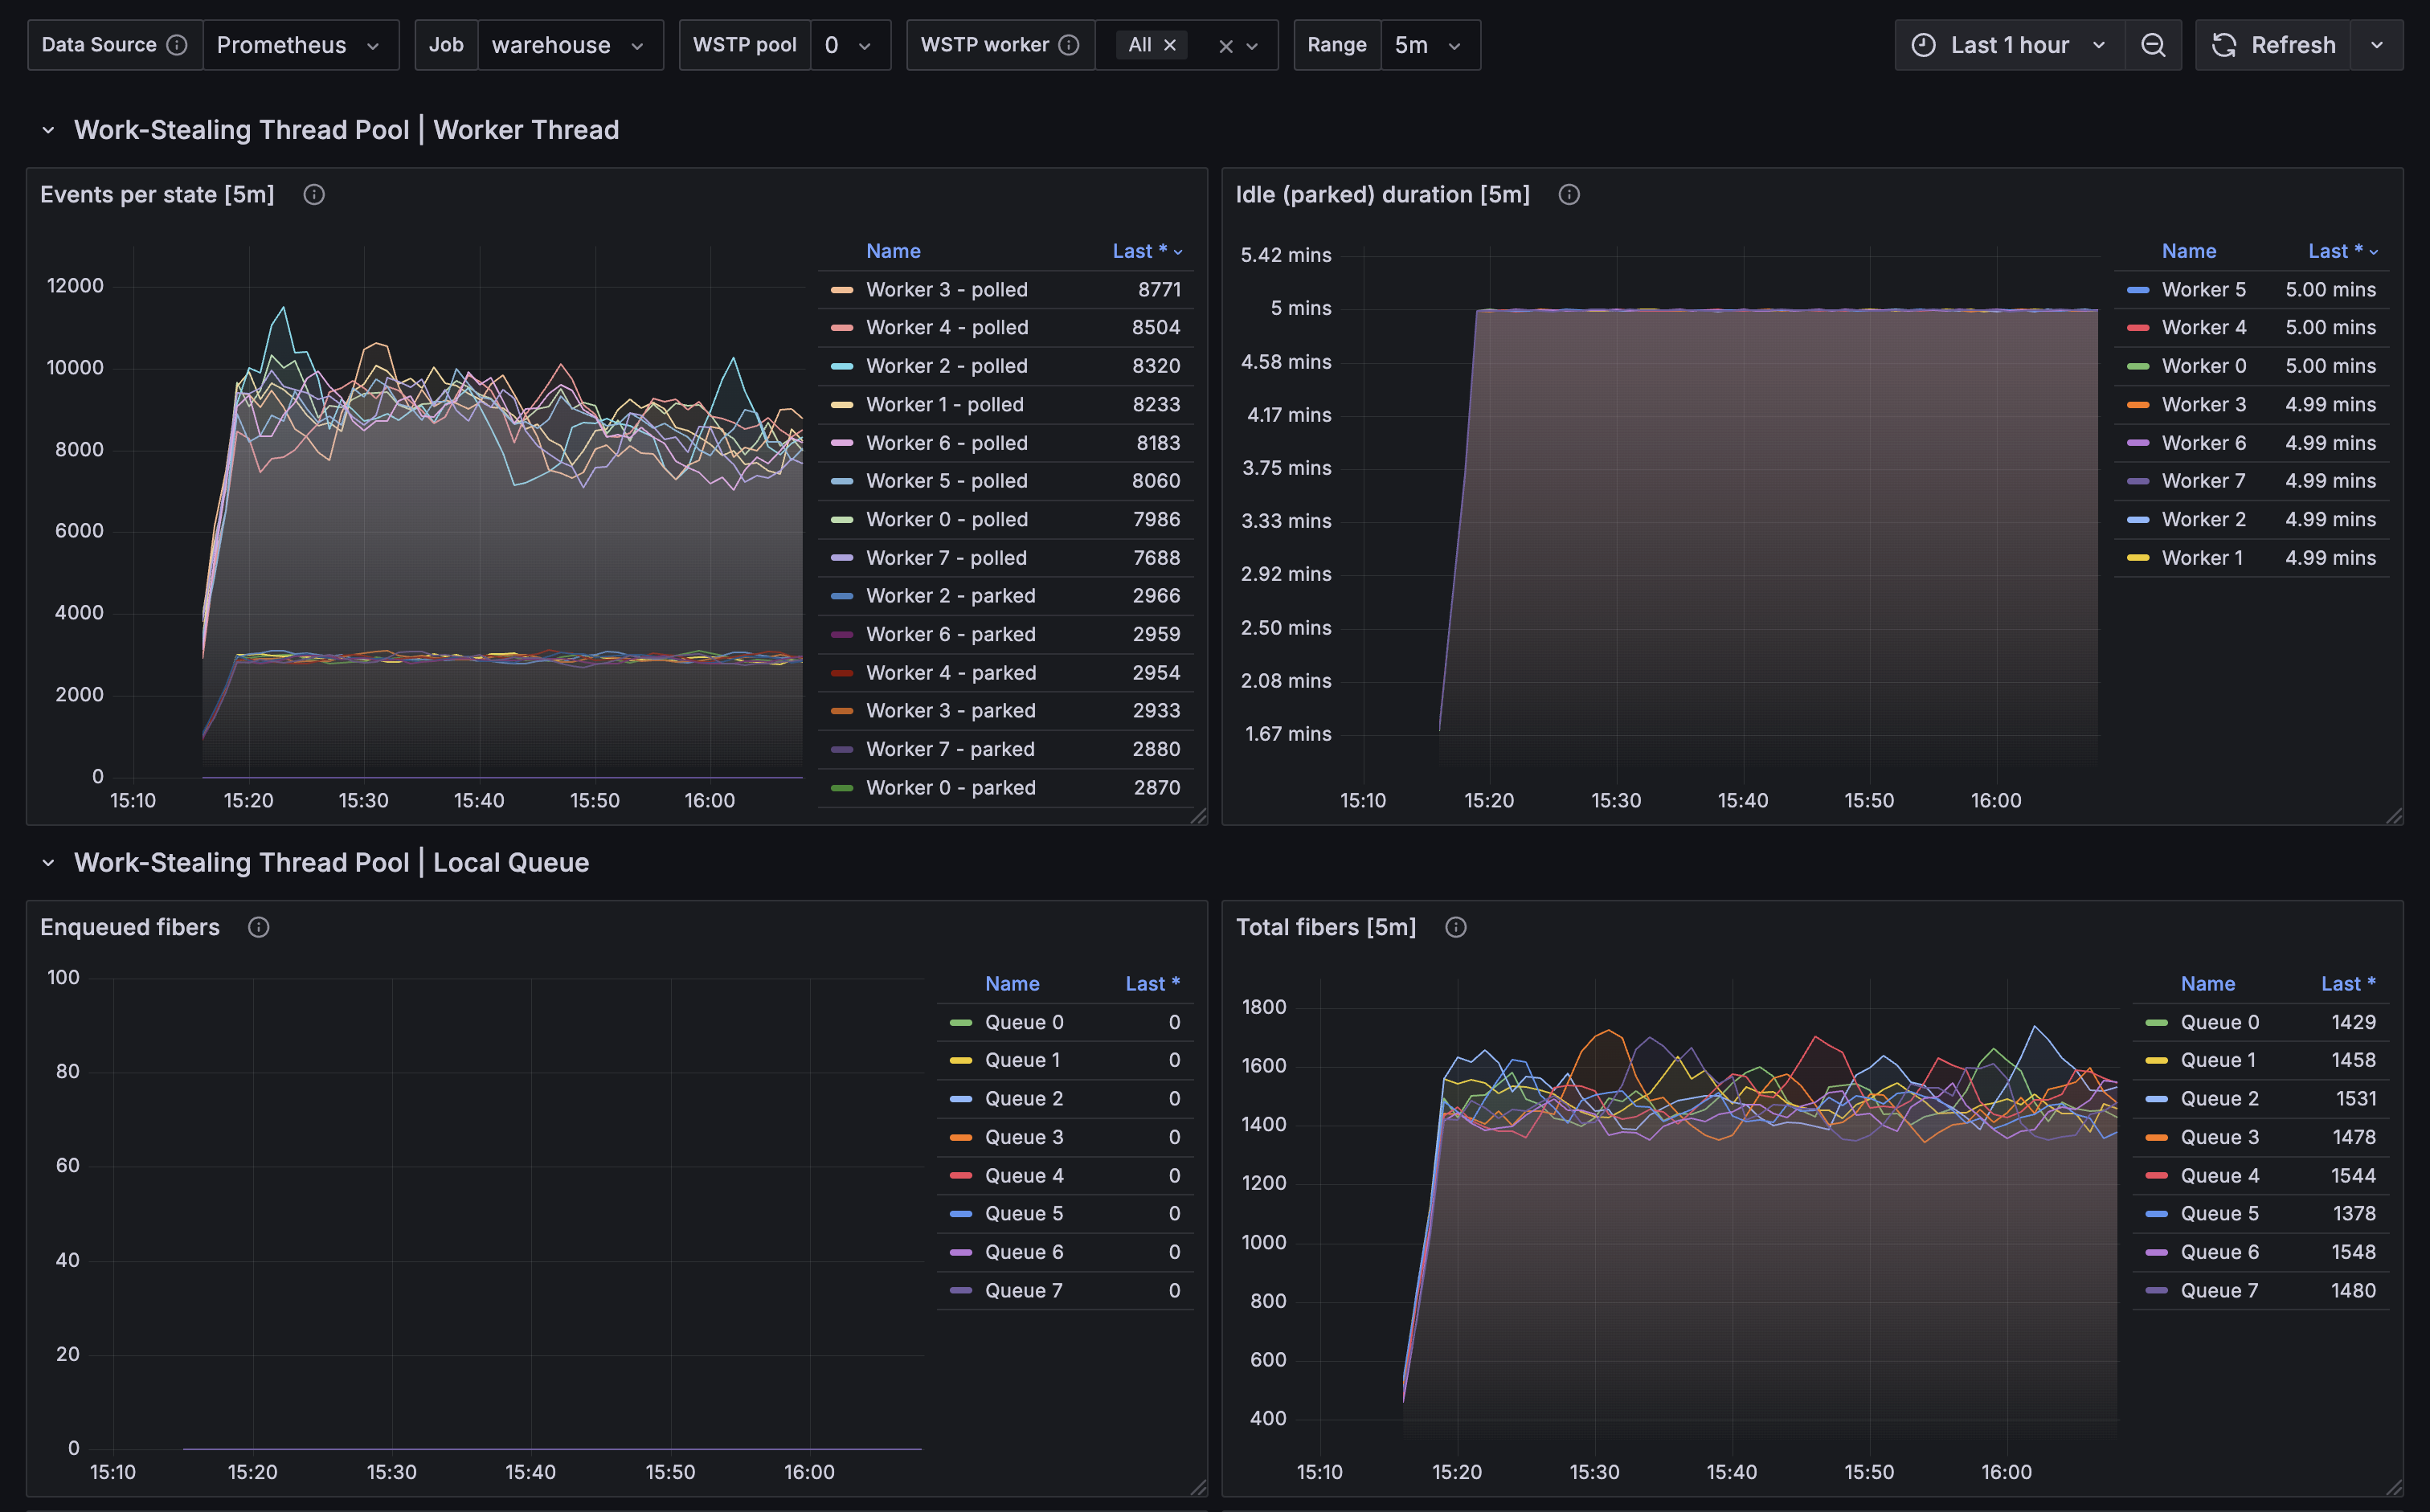
Task: Click info icon beside Total fibers title
Action: click(1456, 927)
